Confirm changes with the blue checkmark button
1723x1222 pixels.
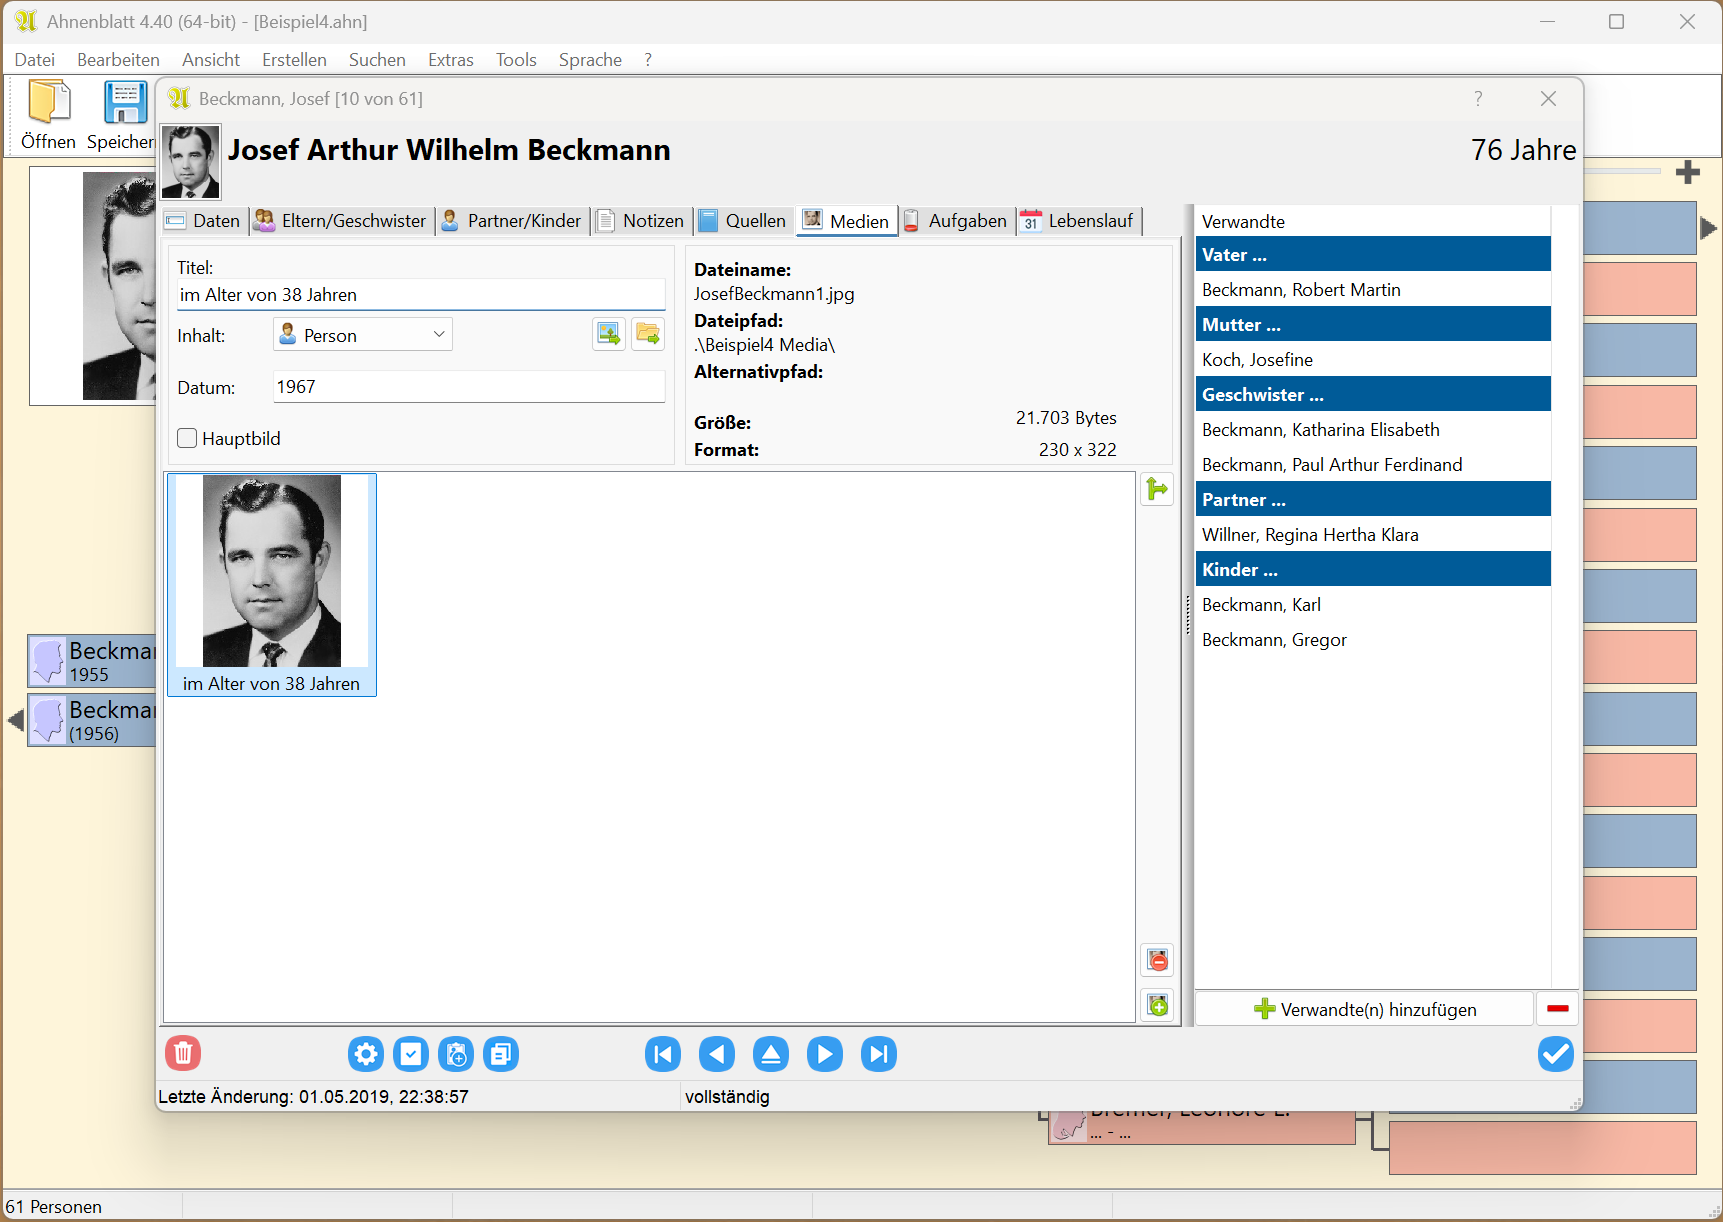1555,1054
